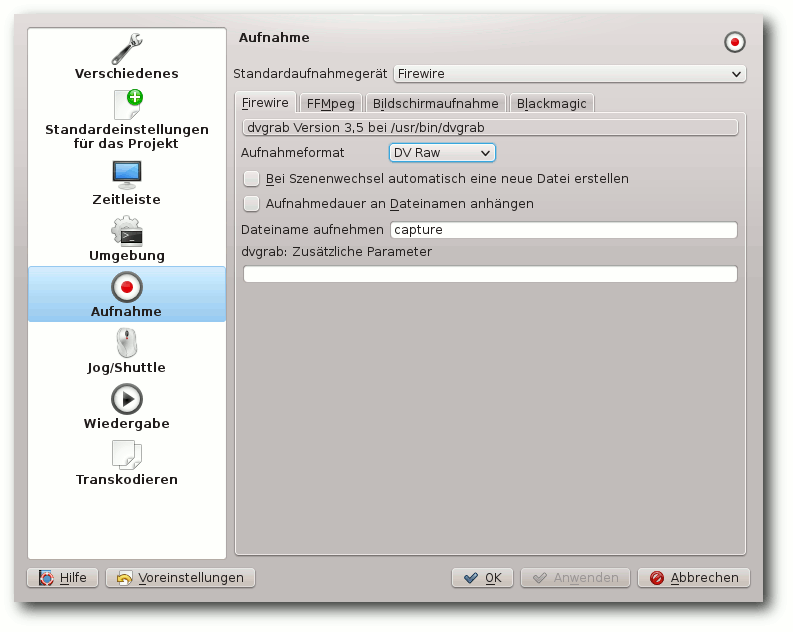Select the Aufnahme record category
This screenshot has height=632, width=793.
point(126,294)
